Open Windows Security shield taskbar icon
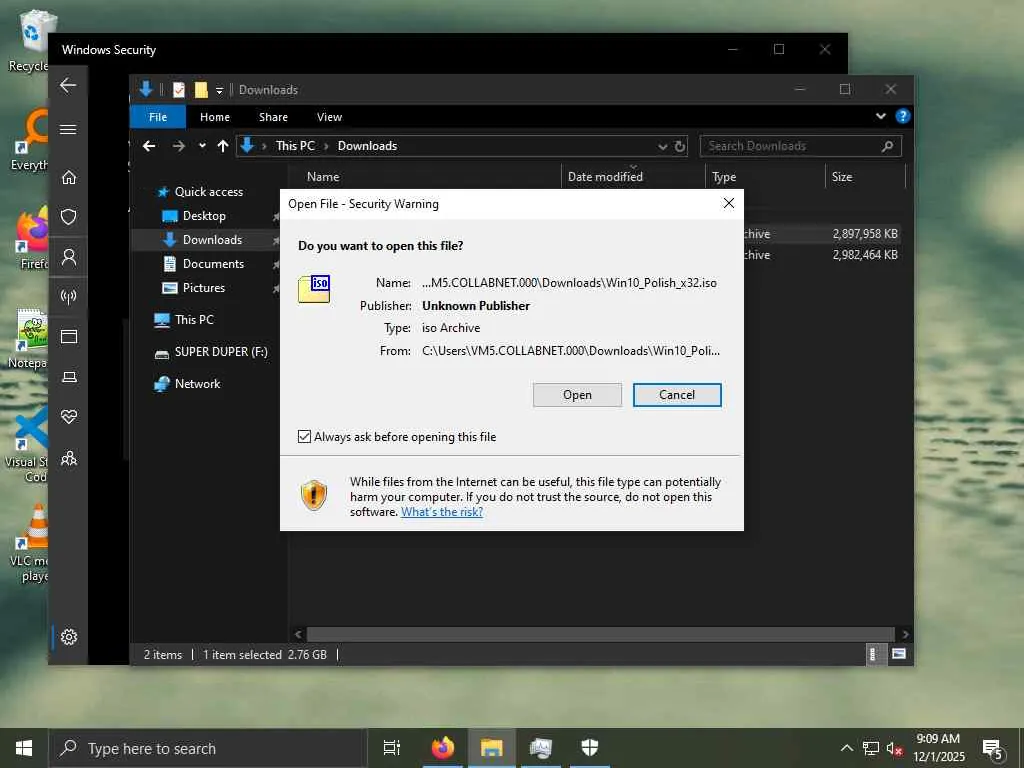1024x768 pixels. (x=590, y=748)
